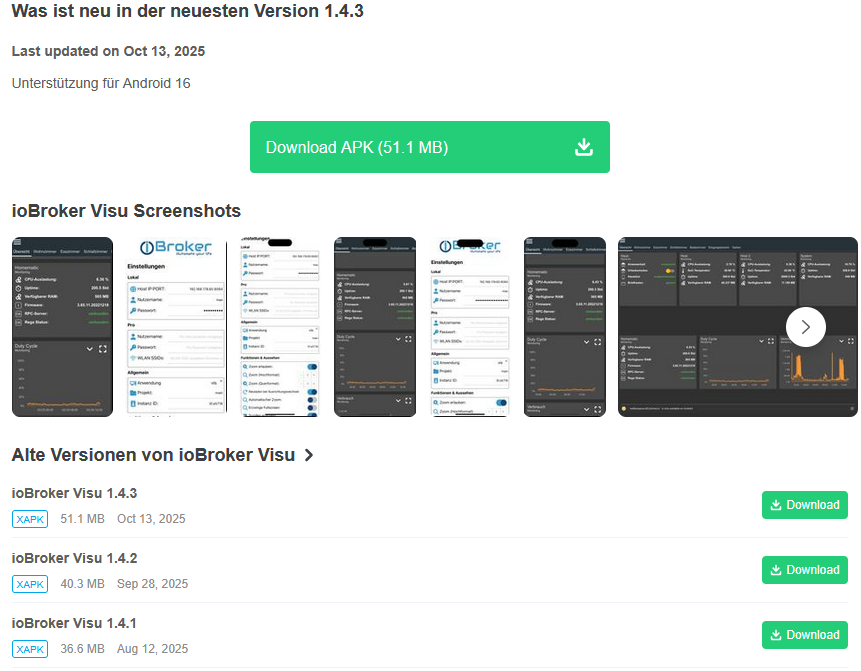The height and width of the screenshot is (671, 861).
Task: Click the XAPK badge under ioBroker Visu 1.4.2
Action: (29, 584)
